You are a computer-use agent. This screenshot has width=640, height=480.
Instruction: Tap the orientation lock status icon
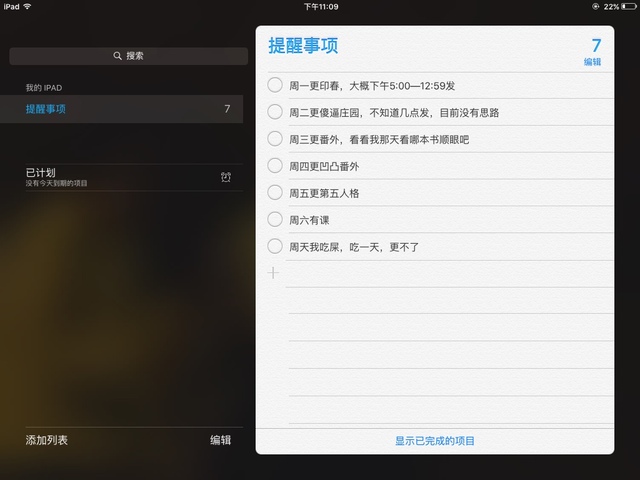click(596, 7)
